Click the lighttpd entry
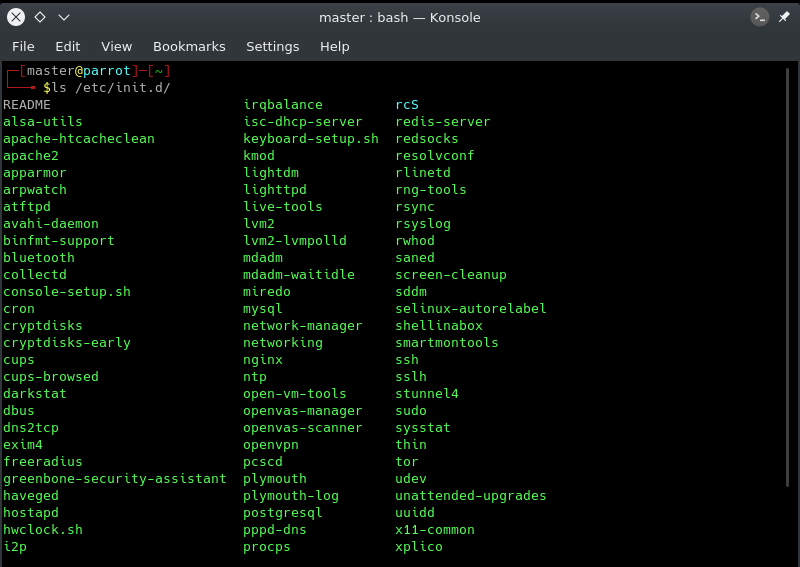 pos(275,189)
